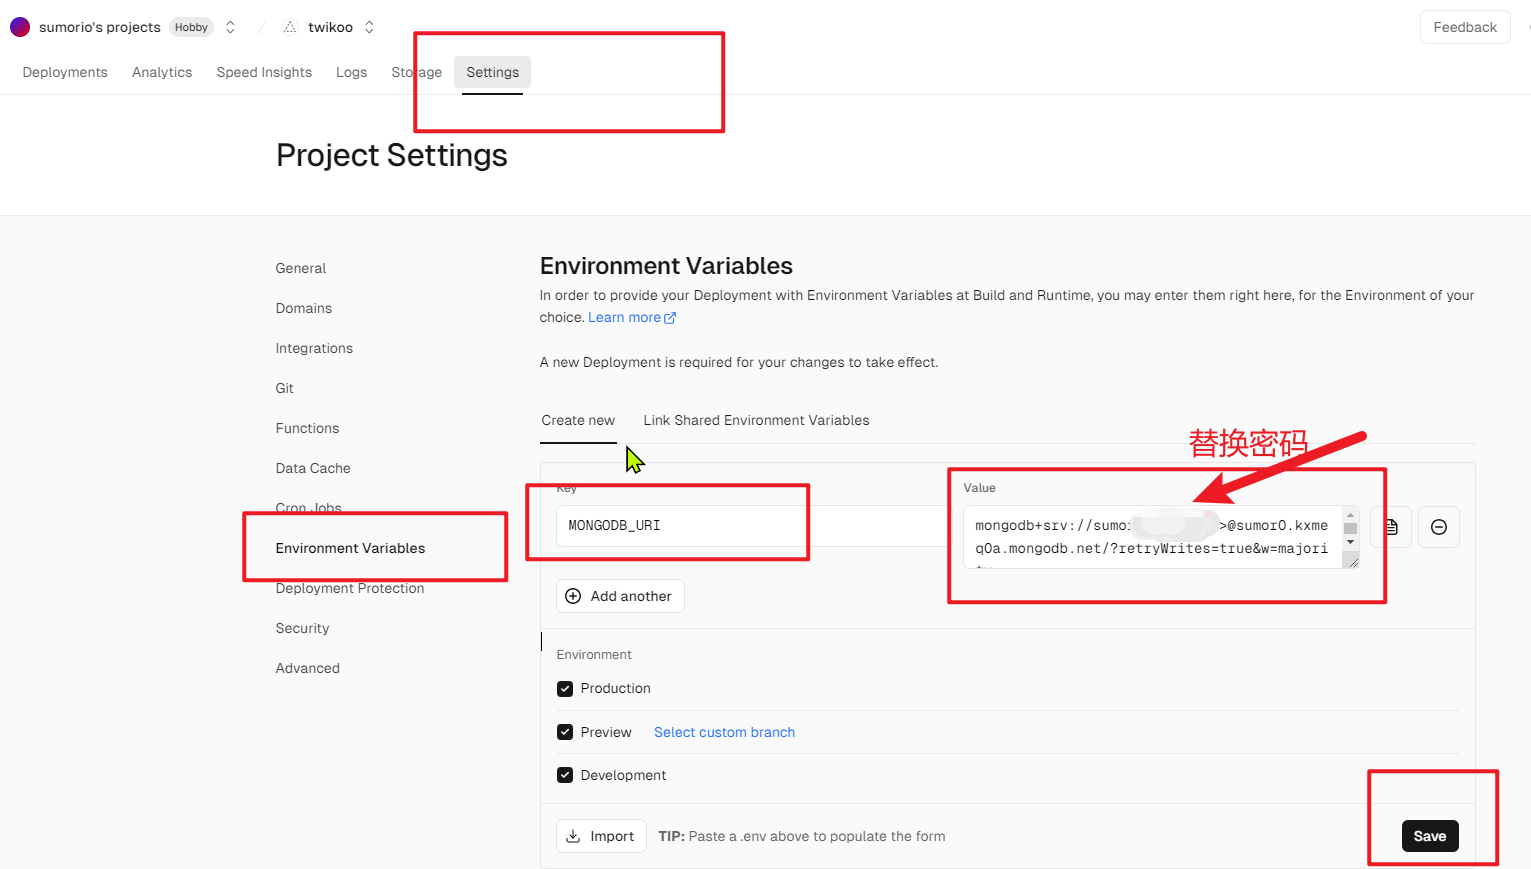The image size is (1531, 869).
Task: Click the Select custom branch link
Action: pyautogui.click(x=724, y=732)
